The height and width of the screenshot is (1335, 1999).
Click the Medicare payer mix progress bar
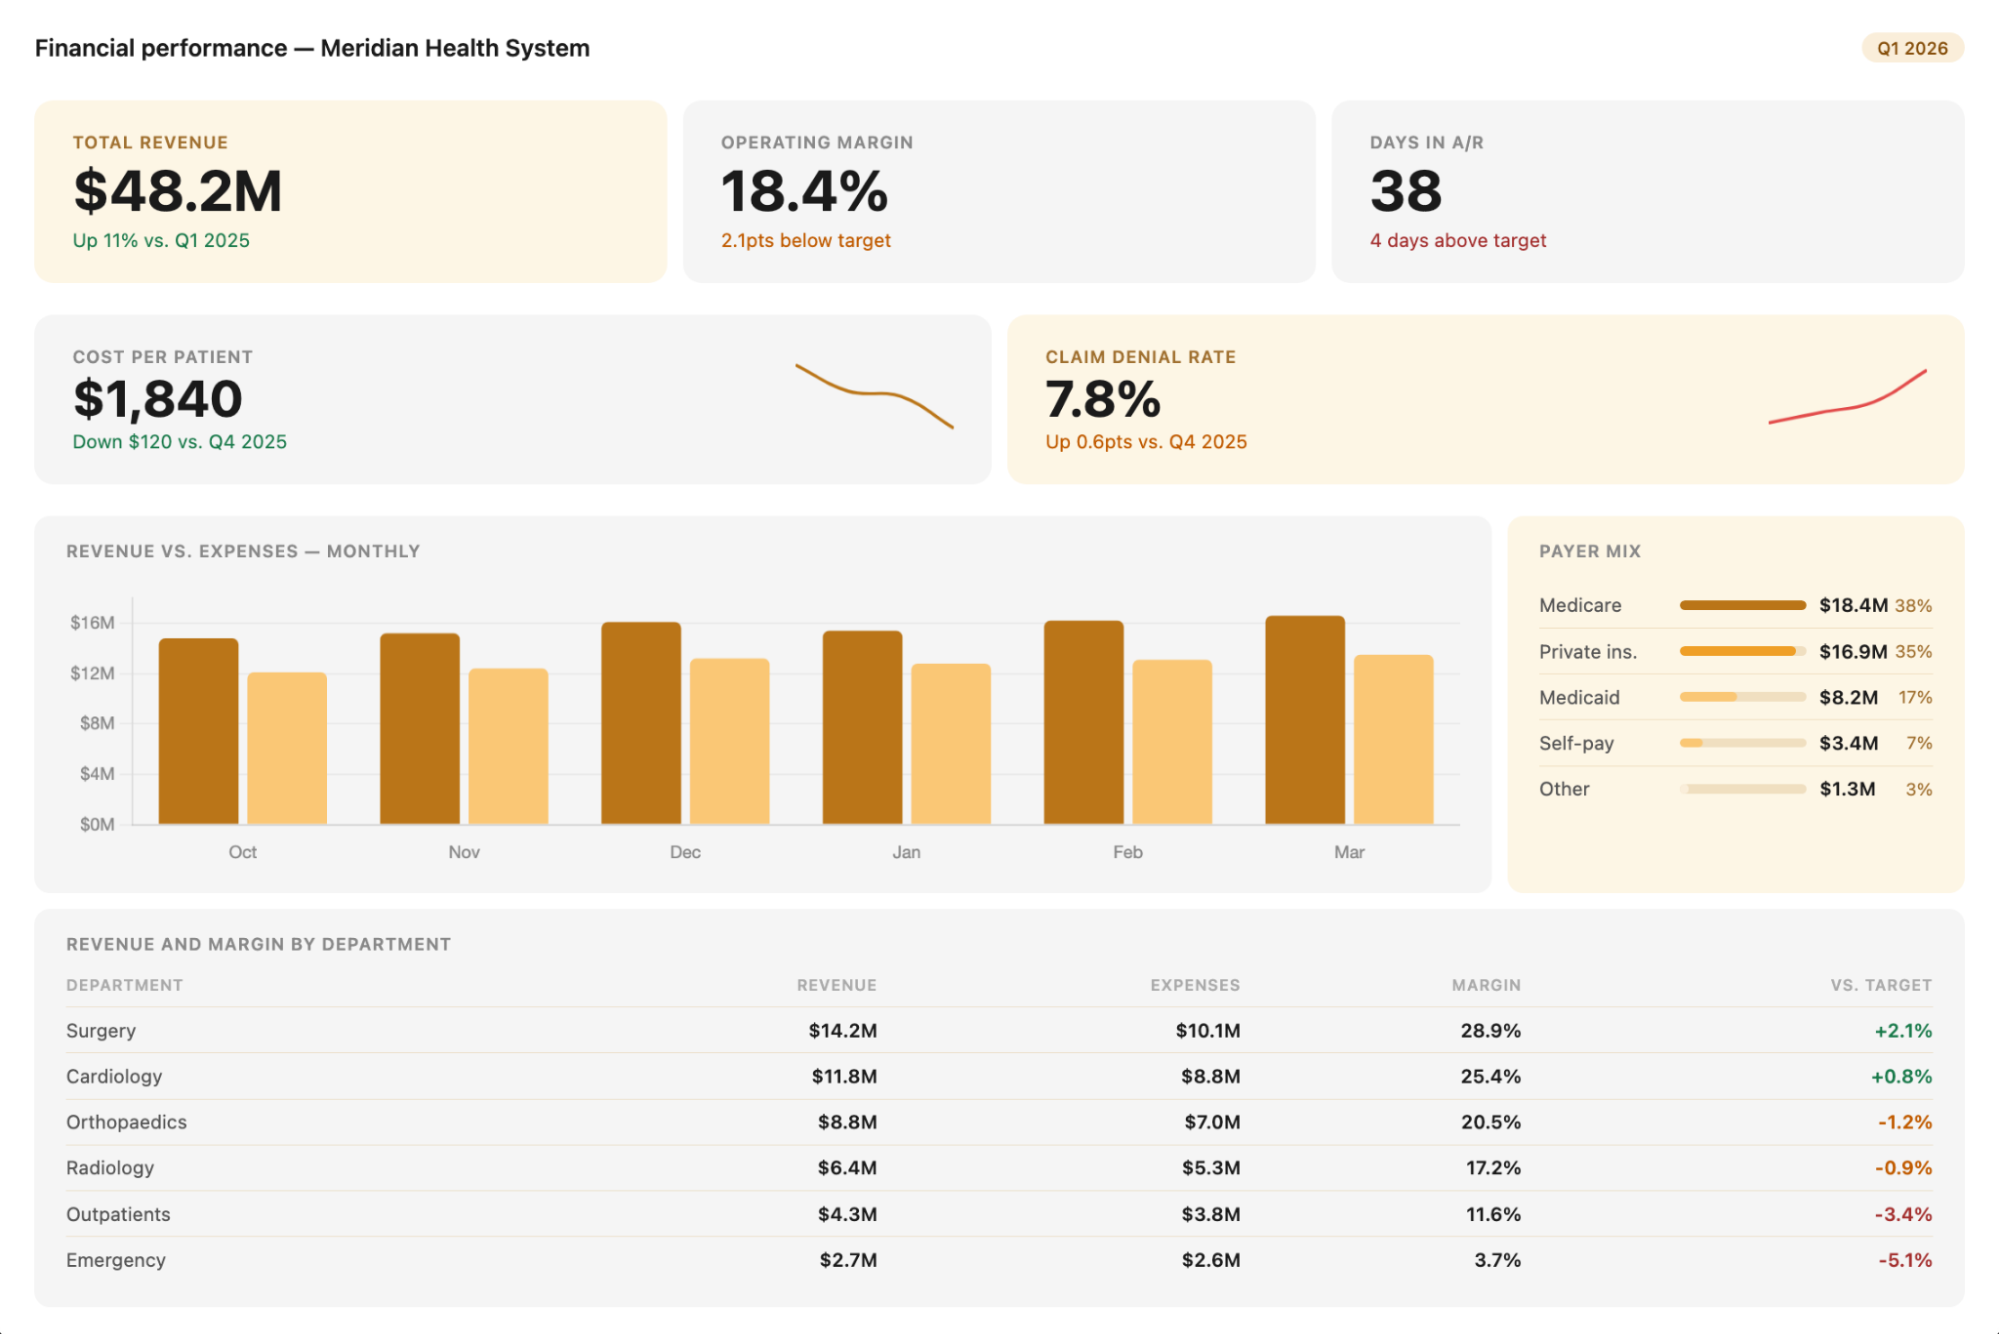(x=1742, y=605)
